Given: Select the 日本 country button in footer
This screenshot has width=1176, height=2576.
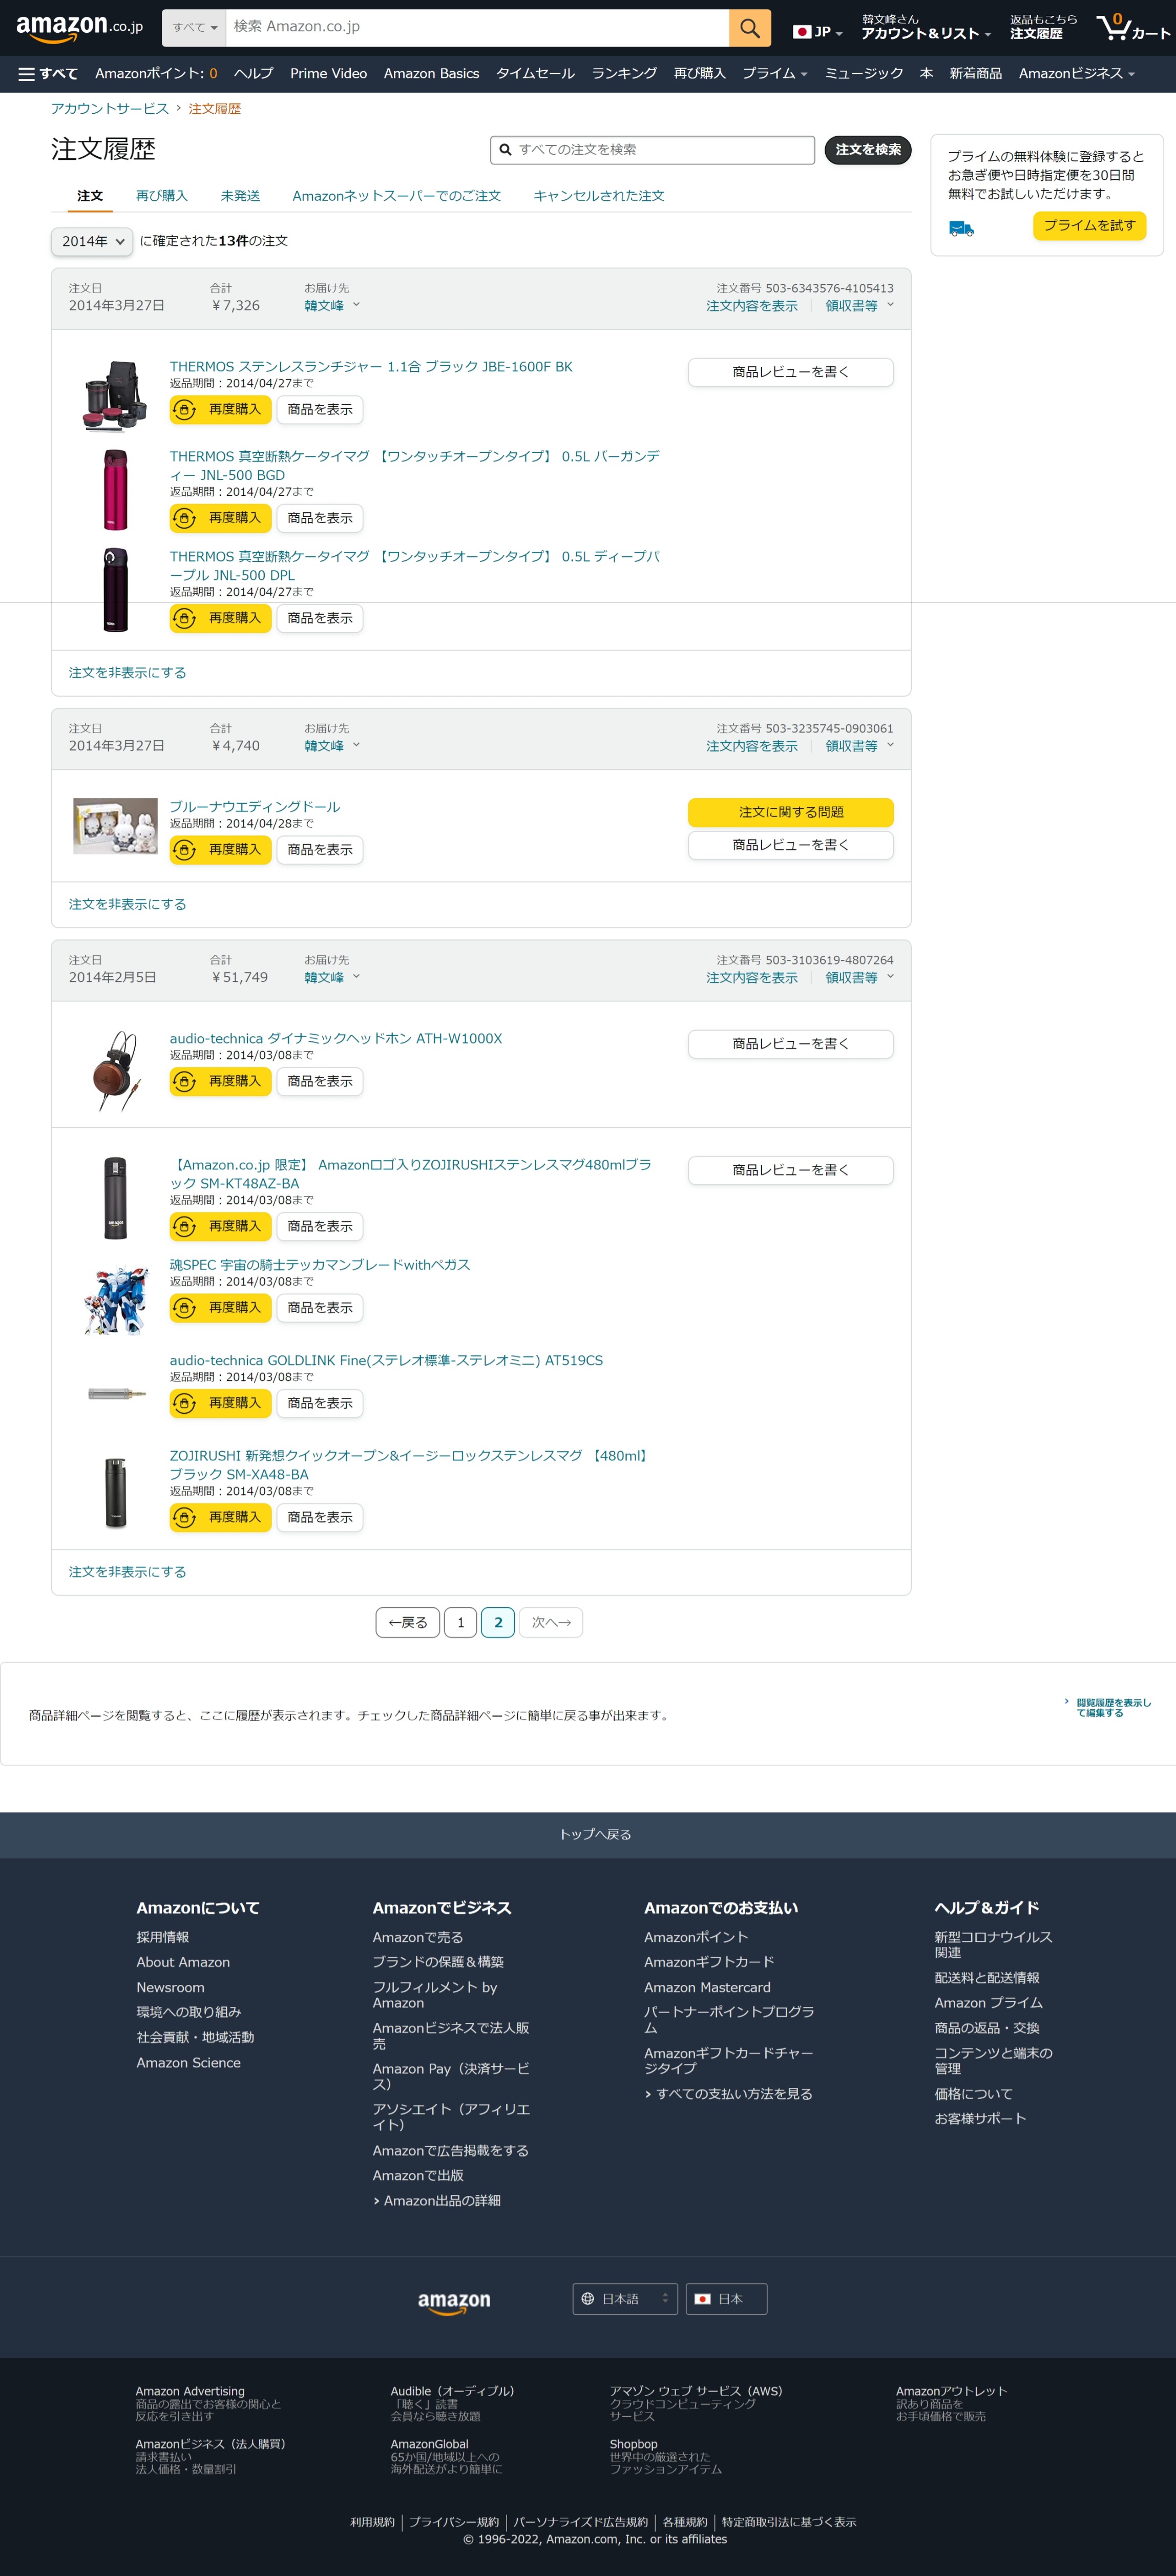Looking at the screenshot, I should (726, 2299).
